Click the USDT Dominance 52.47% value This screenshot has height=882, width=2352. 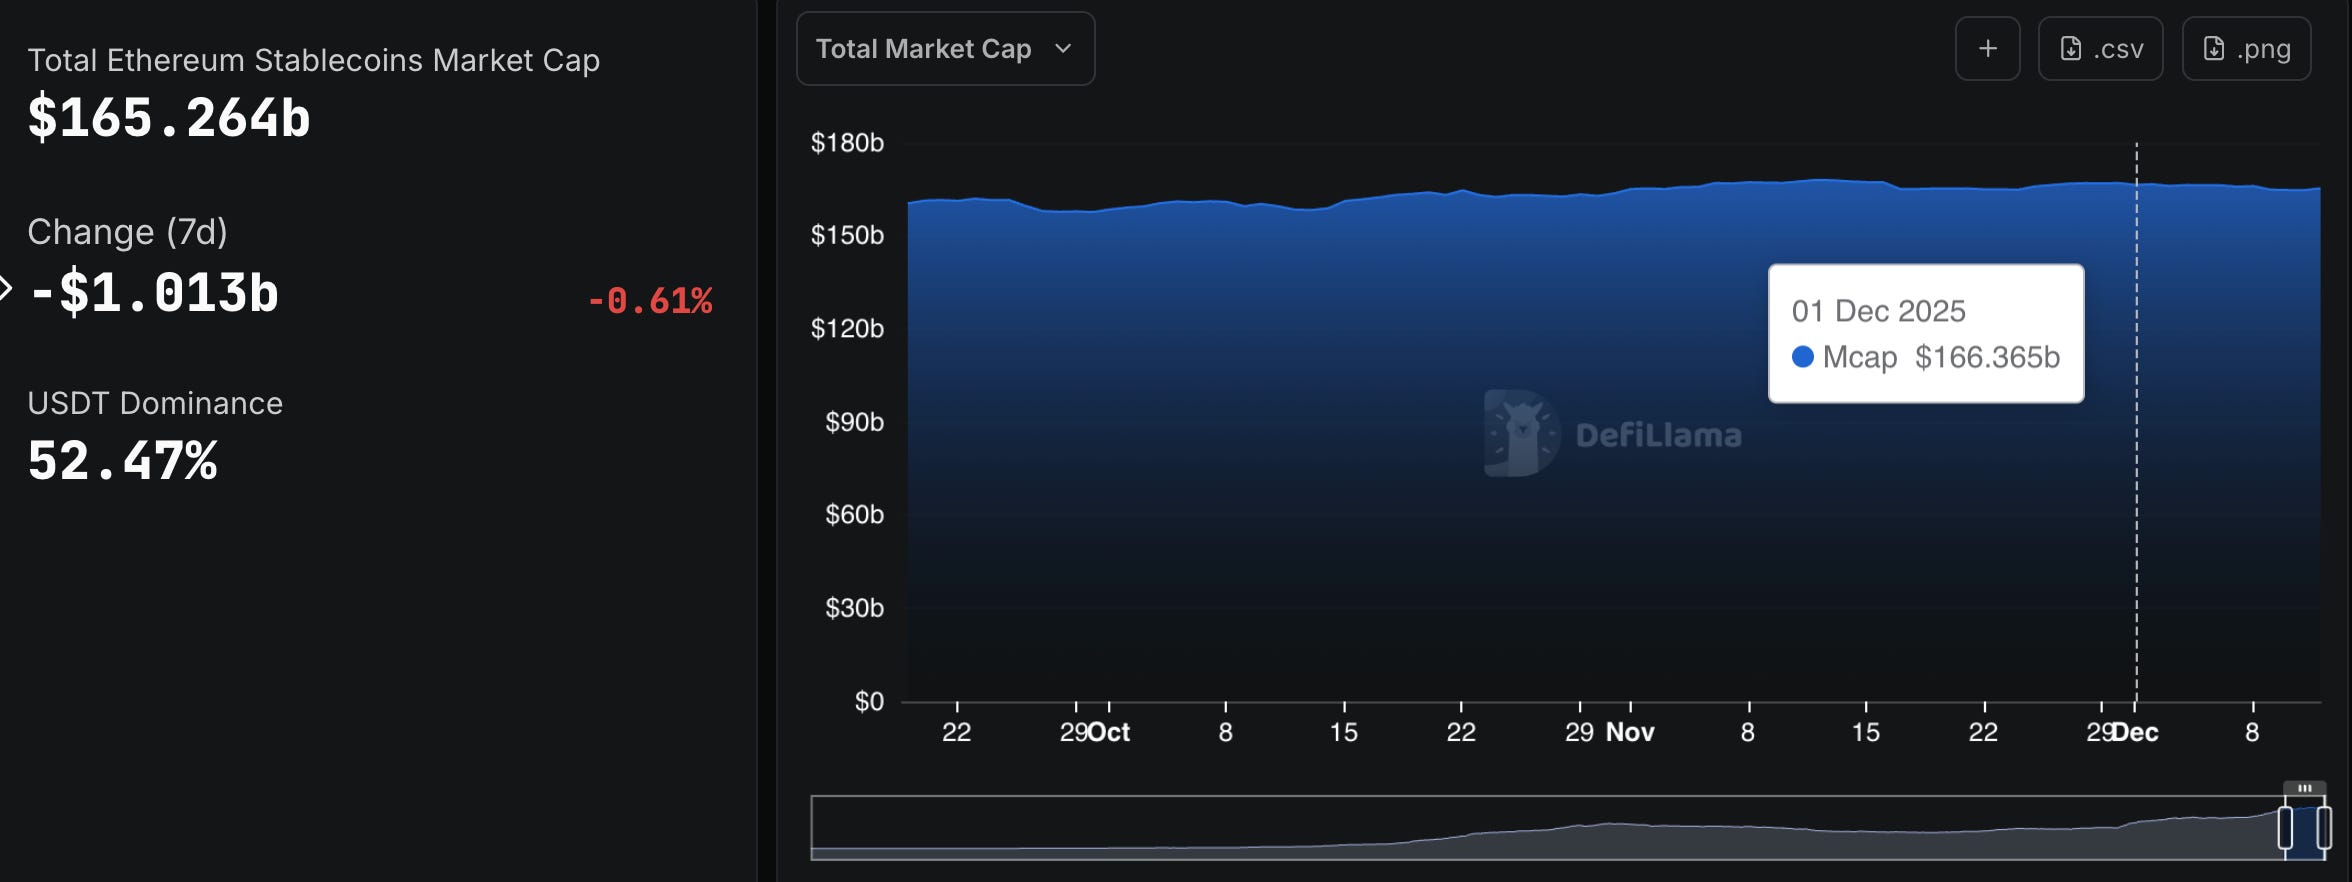tap(123, 461)
